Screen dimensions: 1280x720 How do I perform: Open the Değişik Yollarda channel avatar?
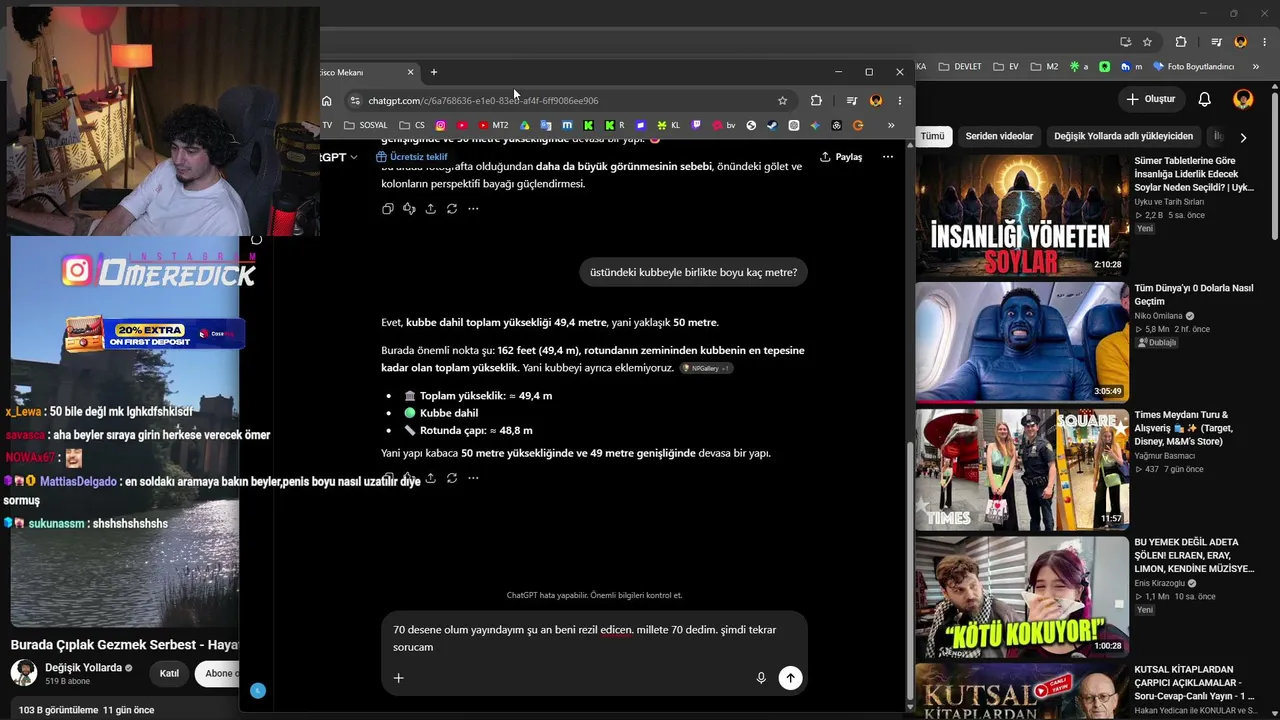(24, 673)
